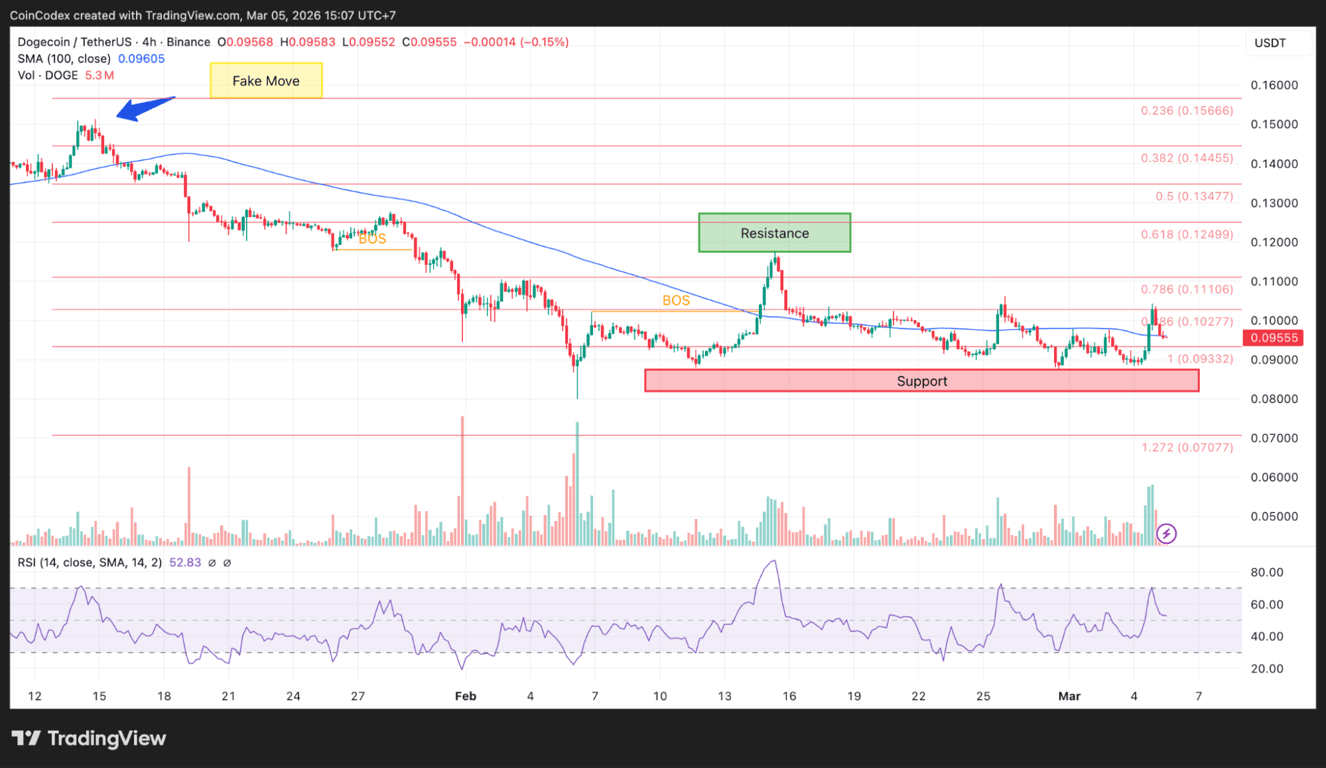
Task: Click the 0.618 Fibonacci level label
Action: 1187,234
